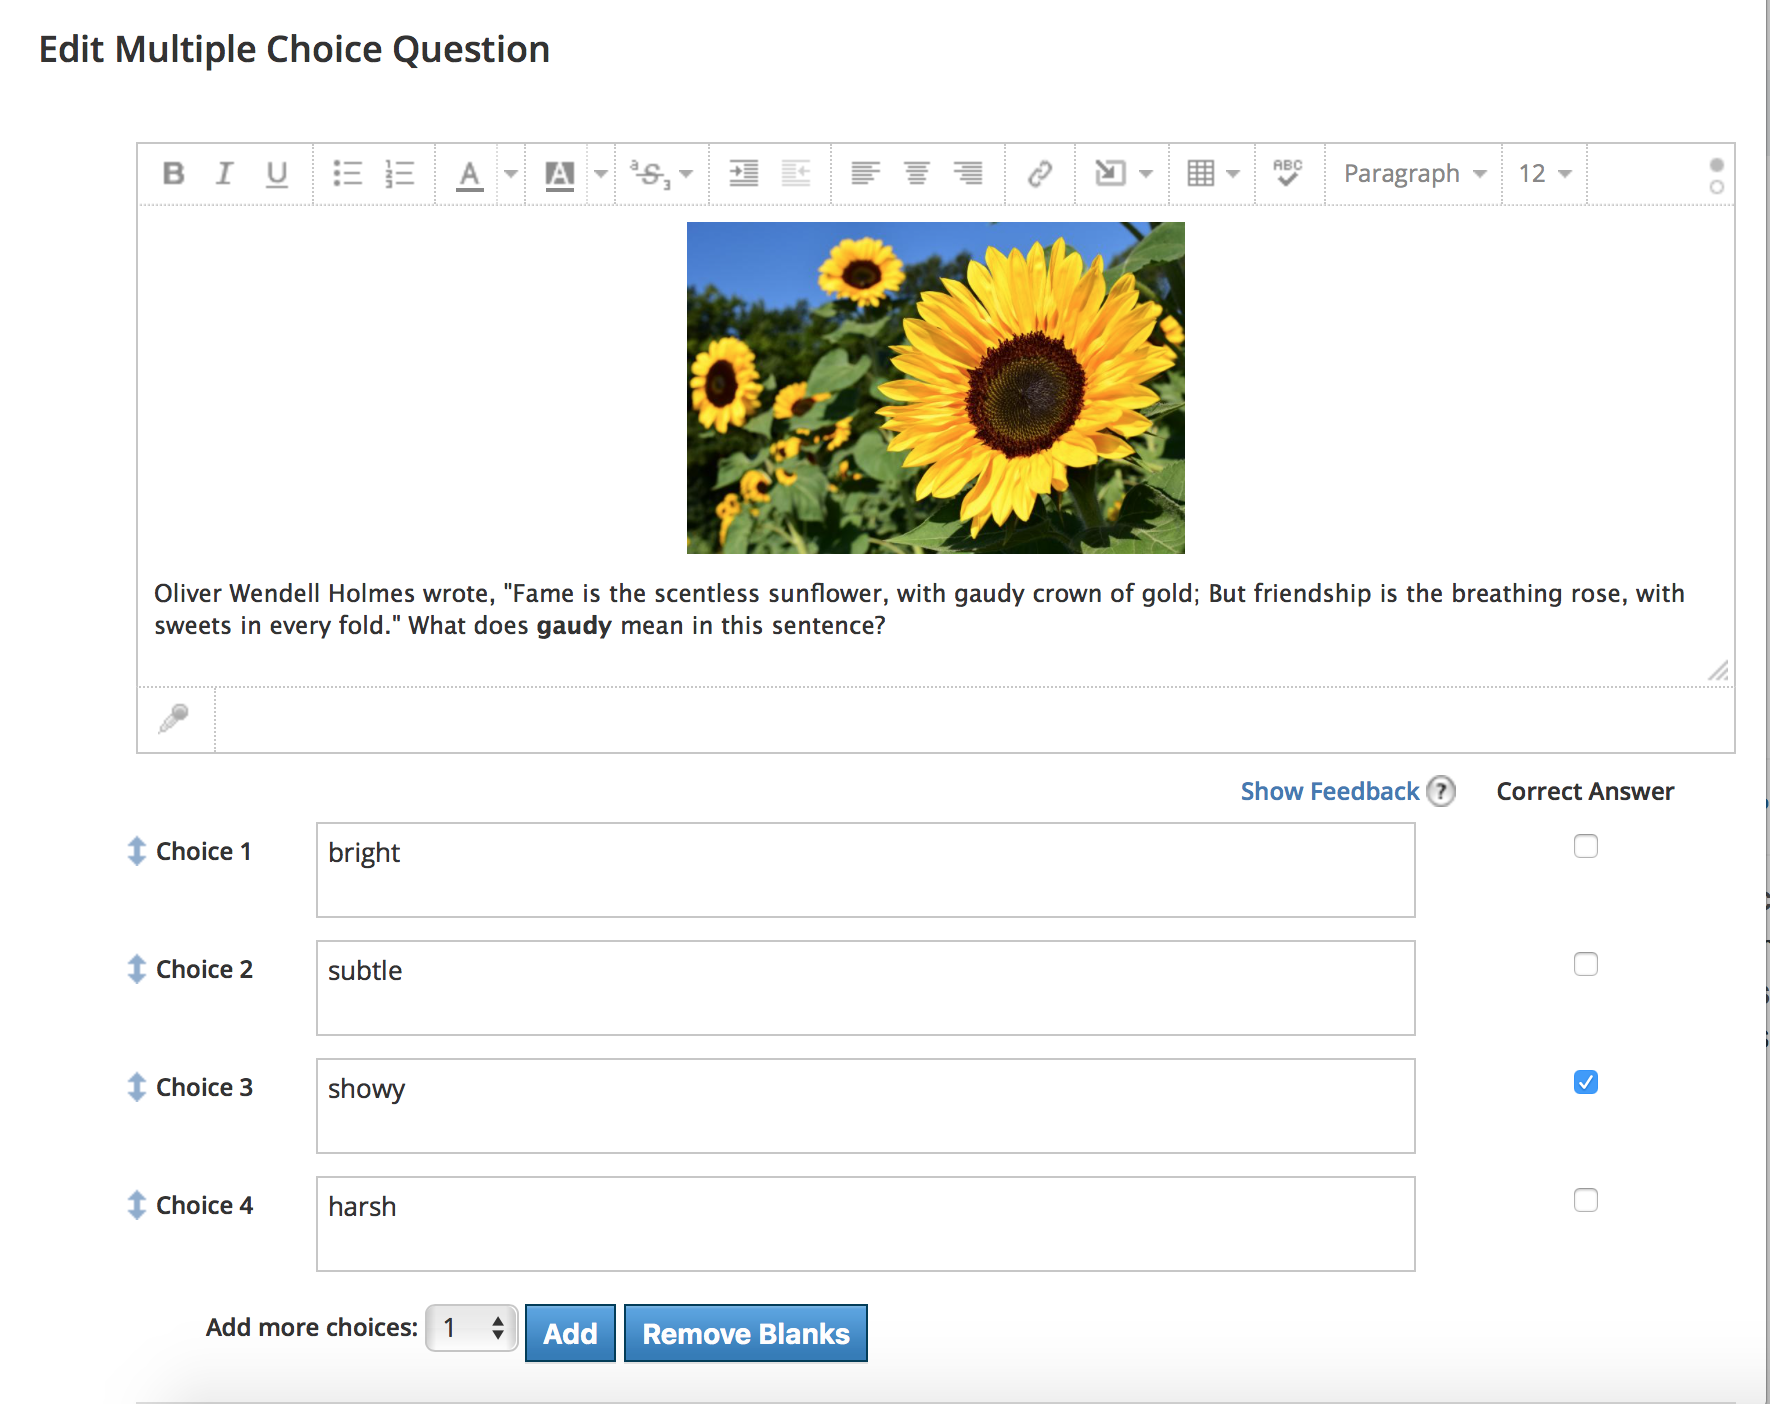Mark Choice 1 'bright' as correct answer
This screenshot has height=1404, width=1770.
pyautogui.click(x=1585, y=846)
